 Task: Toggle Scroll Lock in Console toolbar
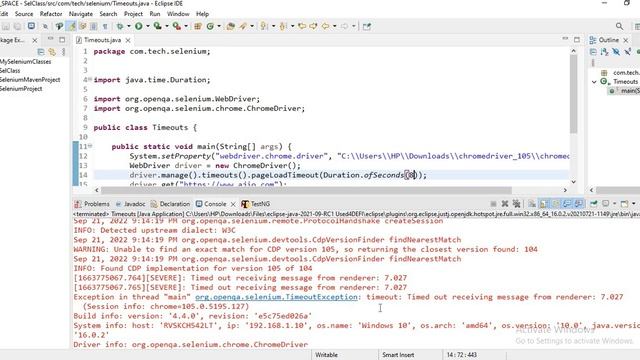tap(544, 203)
